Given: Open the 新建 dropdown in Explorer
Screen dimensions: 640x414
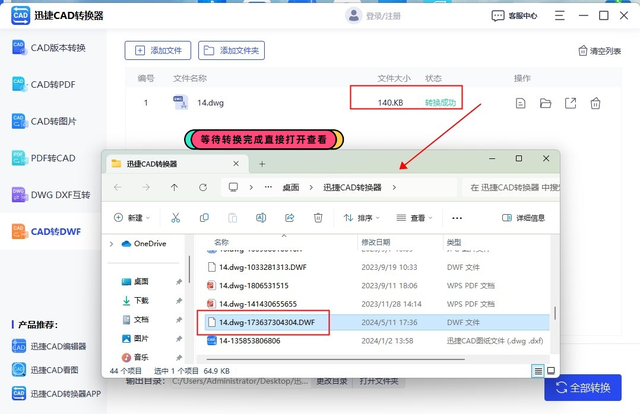Looking at the screenshot, I should point(132,218).
